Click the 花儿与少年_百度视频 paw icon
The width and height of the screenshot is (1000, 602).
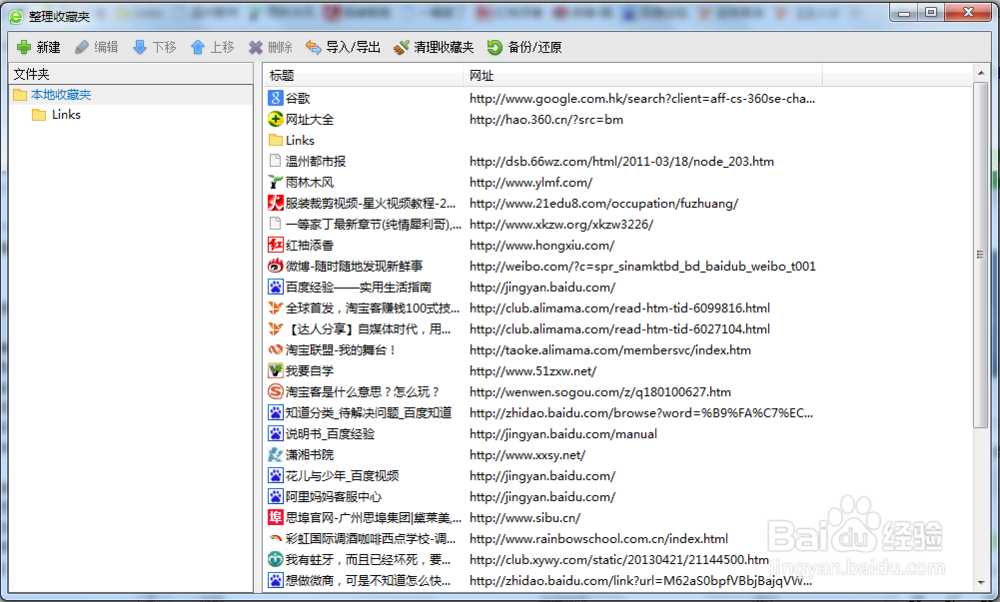(x=276, y=476)
